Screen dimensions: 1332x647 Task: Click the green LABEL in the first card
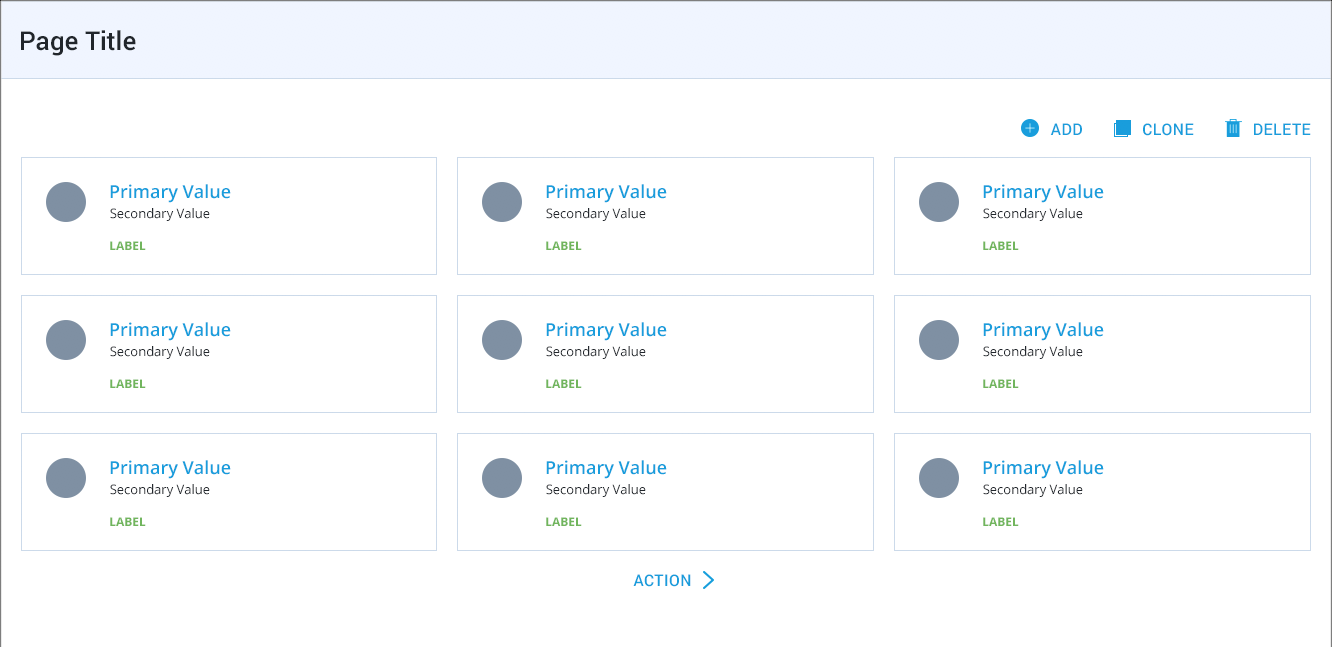[127, 245]
